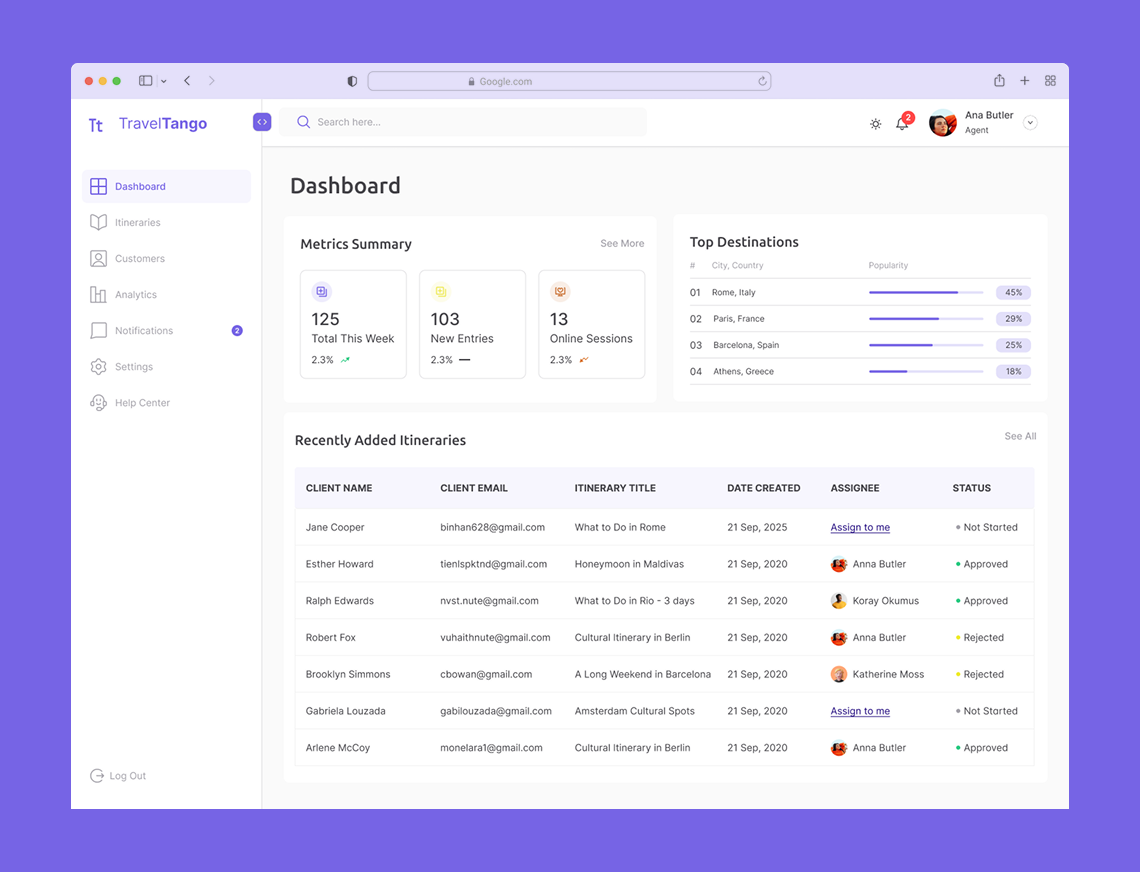Viewport: 1140px width, 872px height.
Task: Click the Rome popularity progress bar
Action: [x=926, y=292]
